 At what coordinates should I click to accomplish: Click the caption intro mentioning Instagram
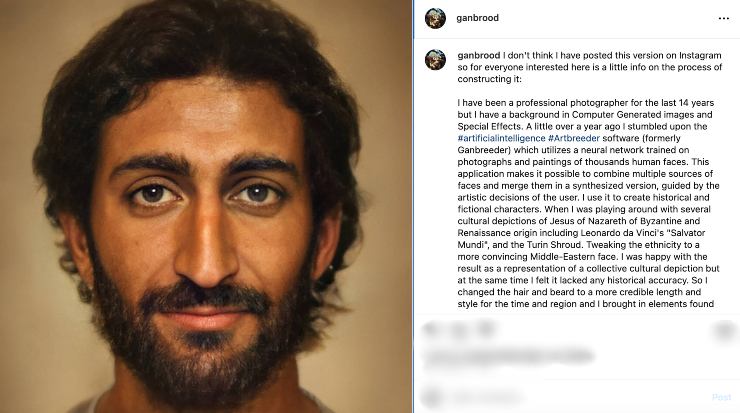(589, 67)
